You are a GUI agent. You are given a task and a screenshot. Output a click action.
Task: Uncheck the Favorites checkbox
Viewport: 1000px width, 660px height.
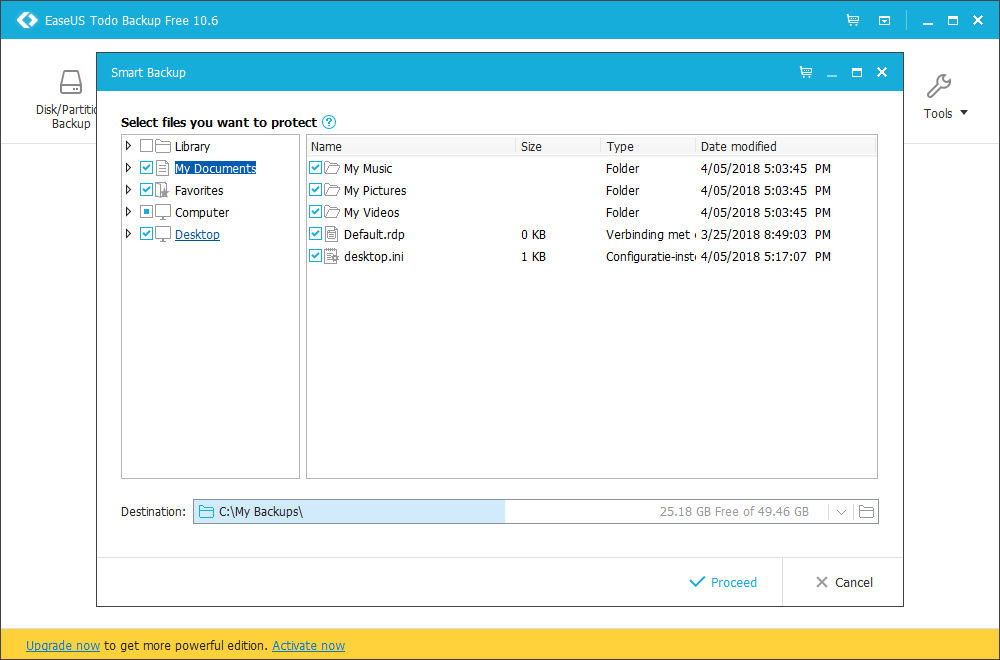click(146, 190)
